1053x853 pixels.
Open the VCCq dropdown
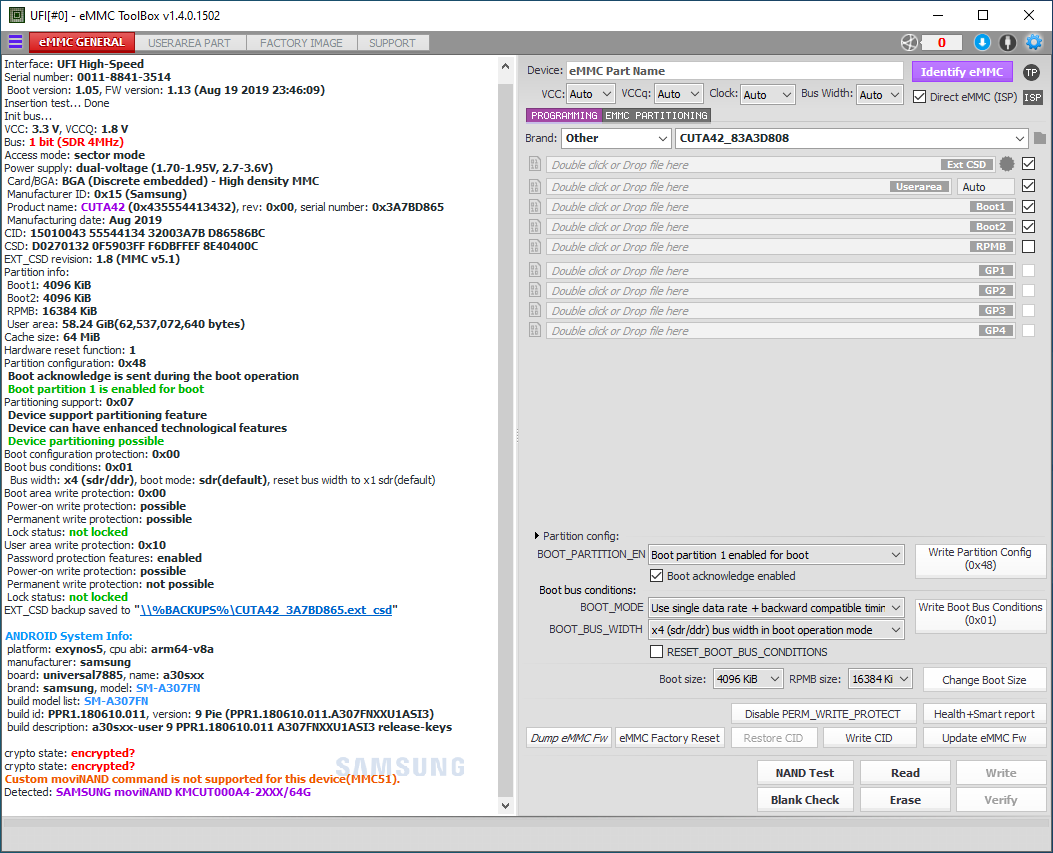[678, 95]
